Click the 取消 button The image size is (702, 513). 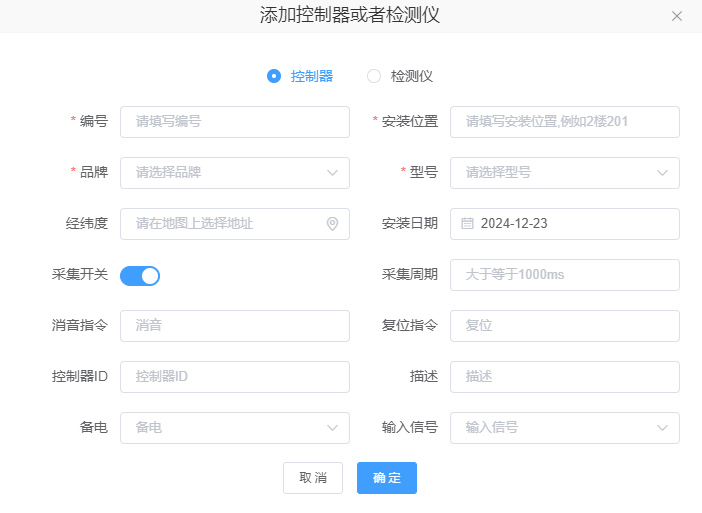point(313,478)
